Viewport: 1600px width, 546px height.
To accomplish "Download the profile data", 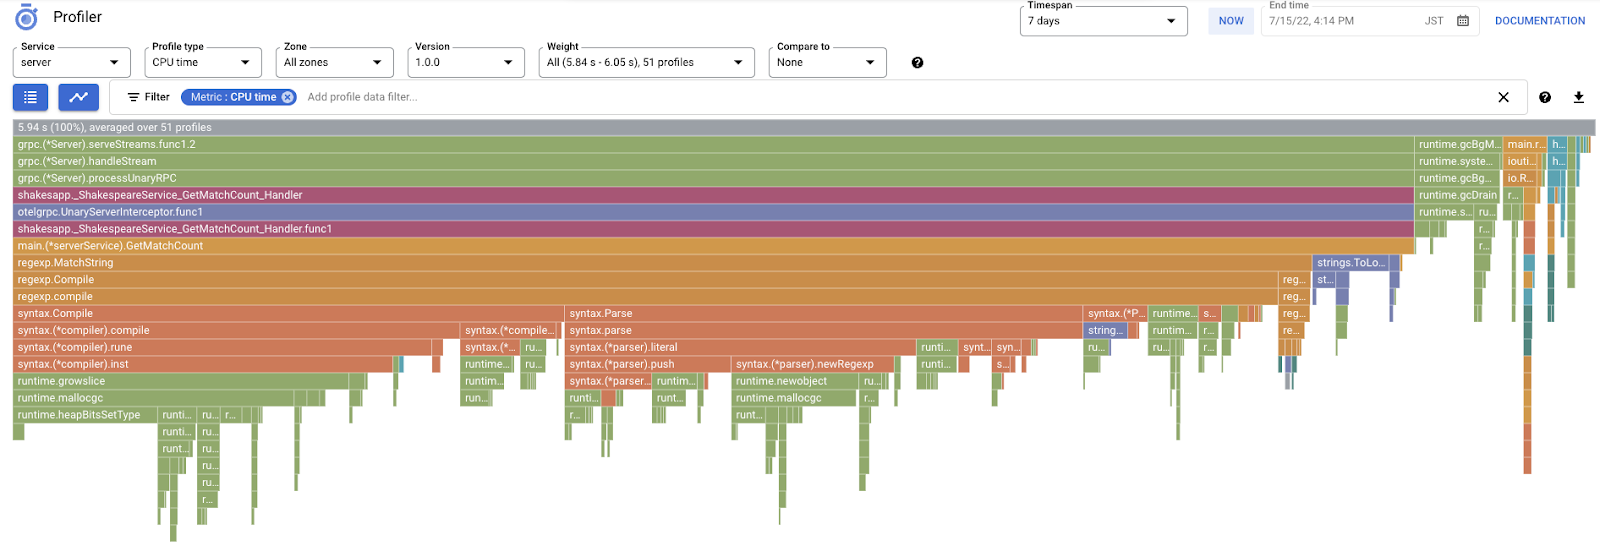I will click(x=1579, y=97).
